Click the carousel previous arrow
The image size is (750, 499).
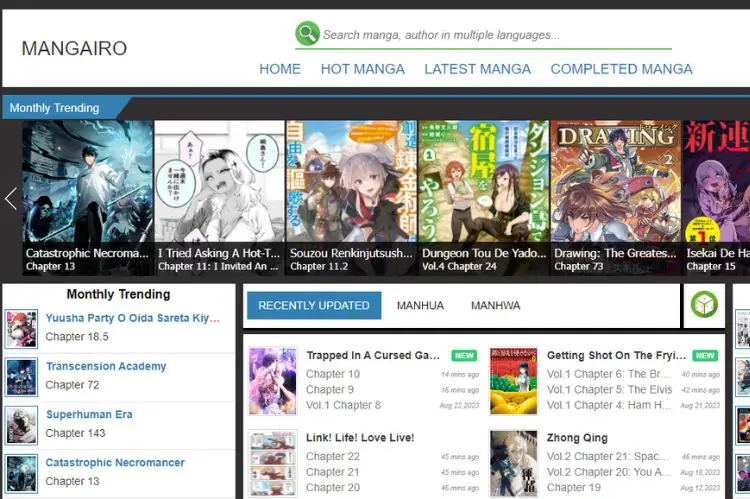click(x=11, y=198)
